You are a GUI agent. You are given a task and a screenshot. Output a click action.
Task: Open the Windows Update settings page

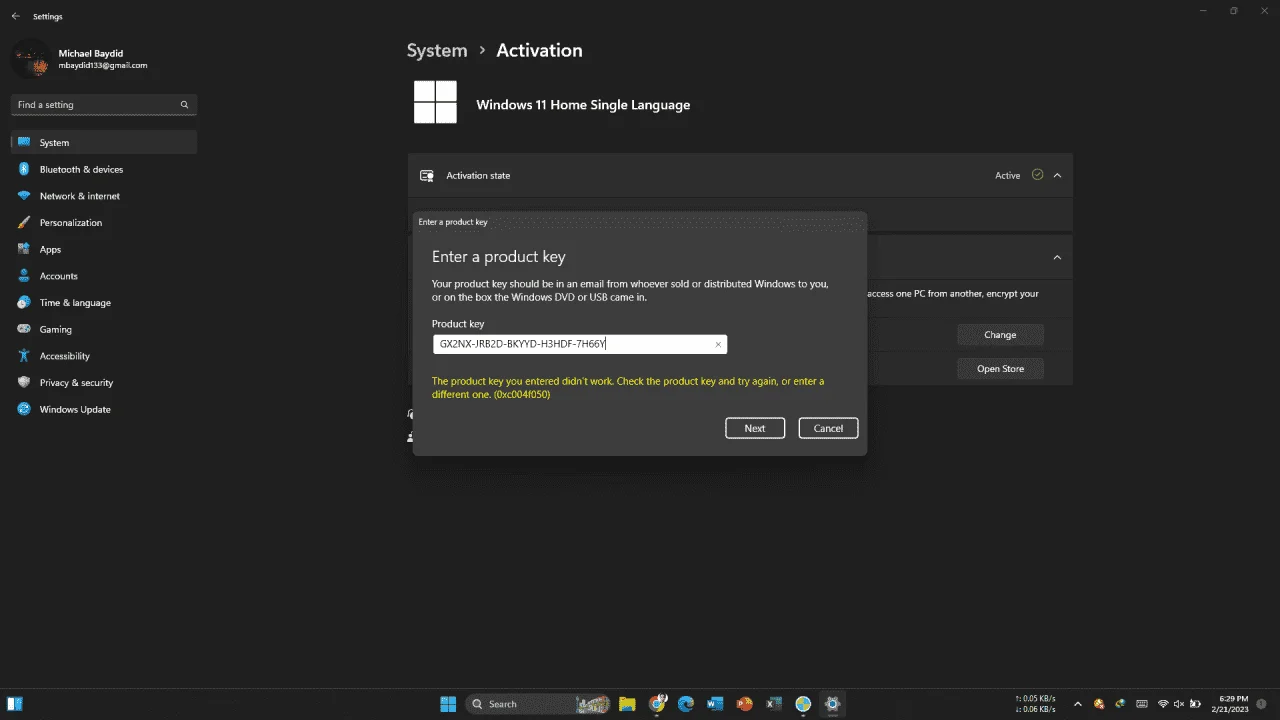[x=104, y=409]
